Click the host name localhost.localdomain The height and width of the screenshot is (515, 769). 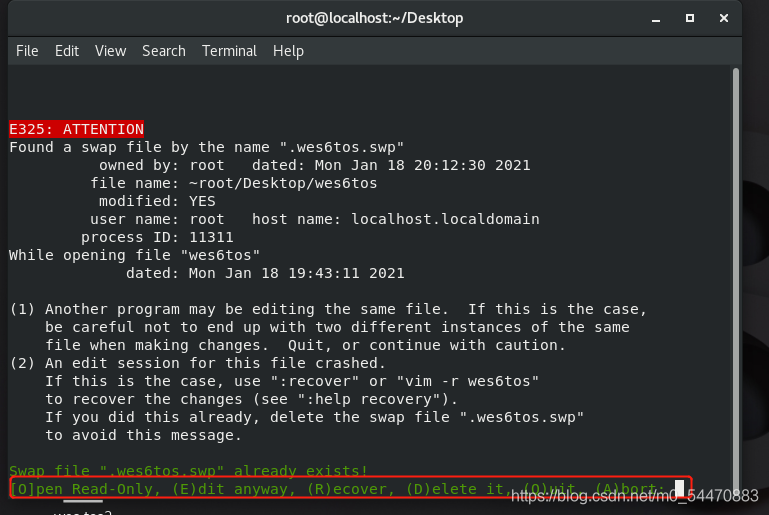pyautogui.click(x=445, y=219)
